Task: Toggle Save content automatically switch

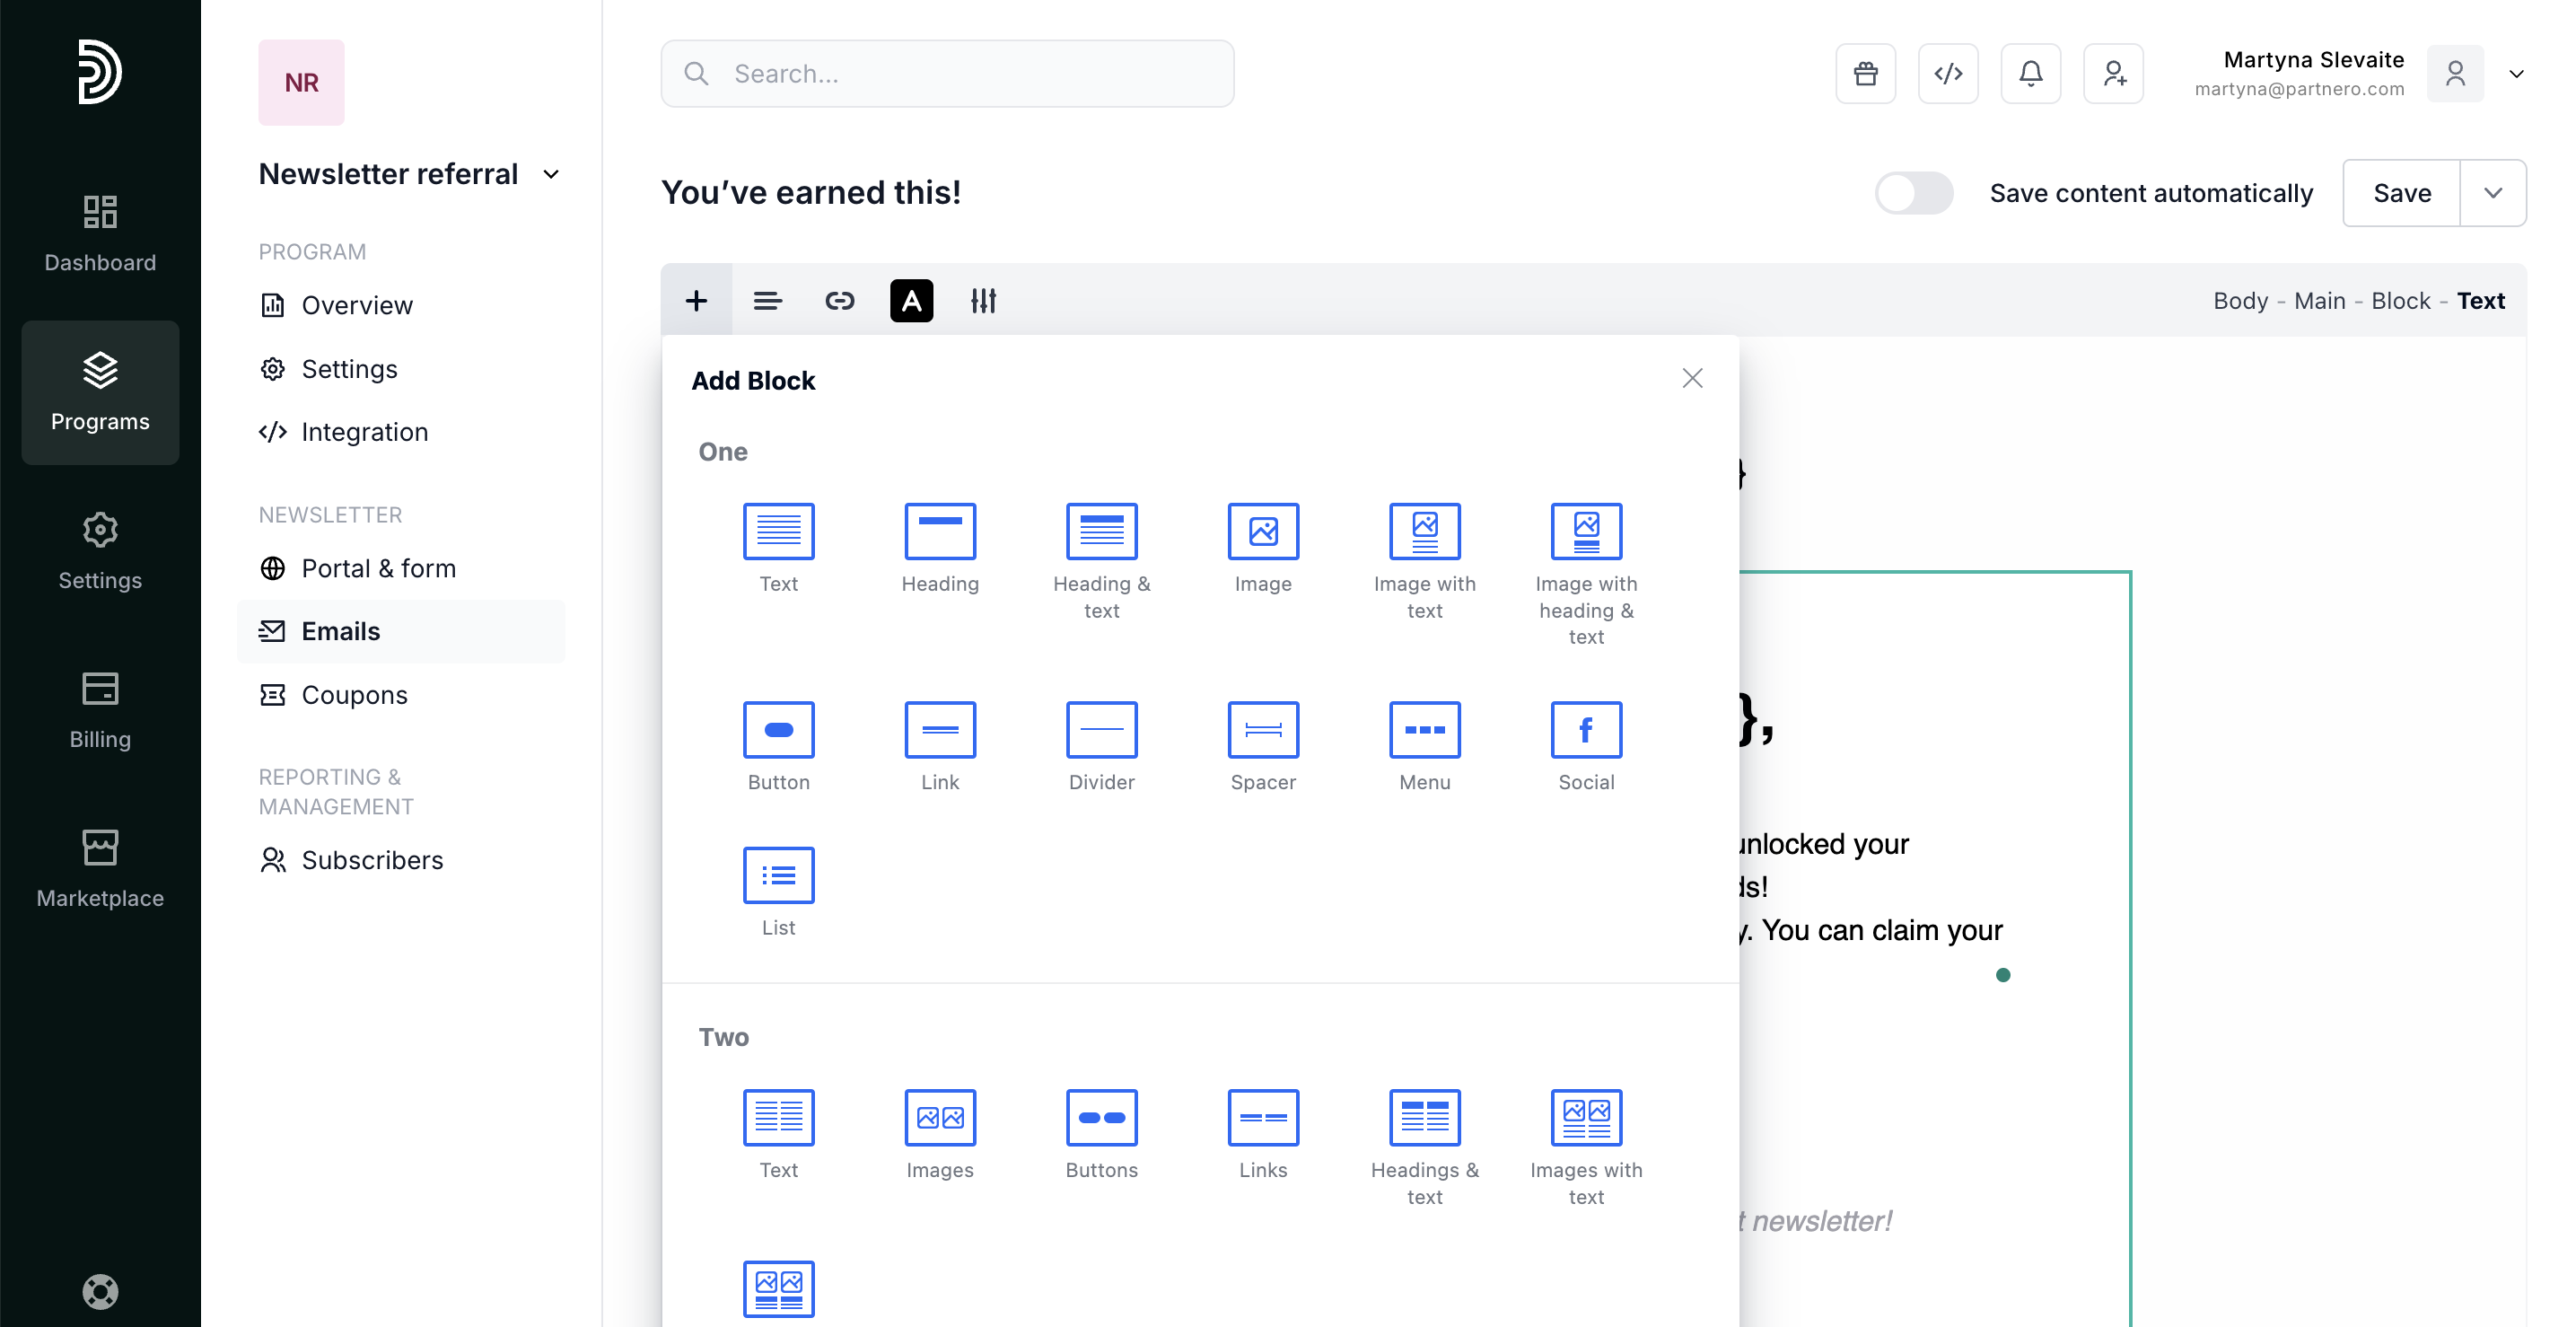Action: tap(1913, 193)
